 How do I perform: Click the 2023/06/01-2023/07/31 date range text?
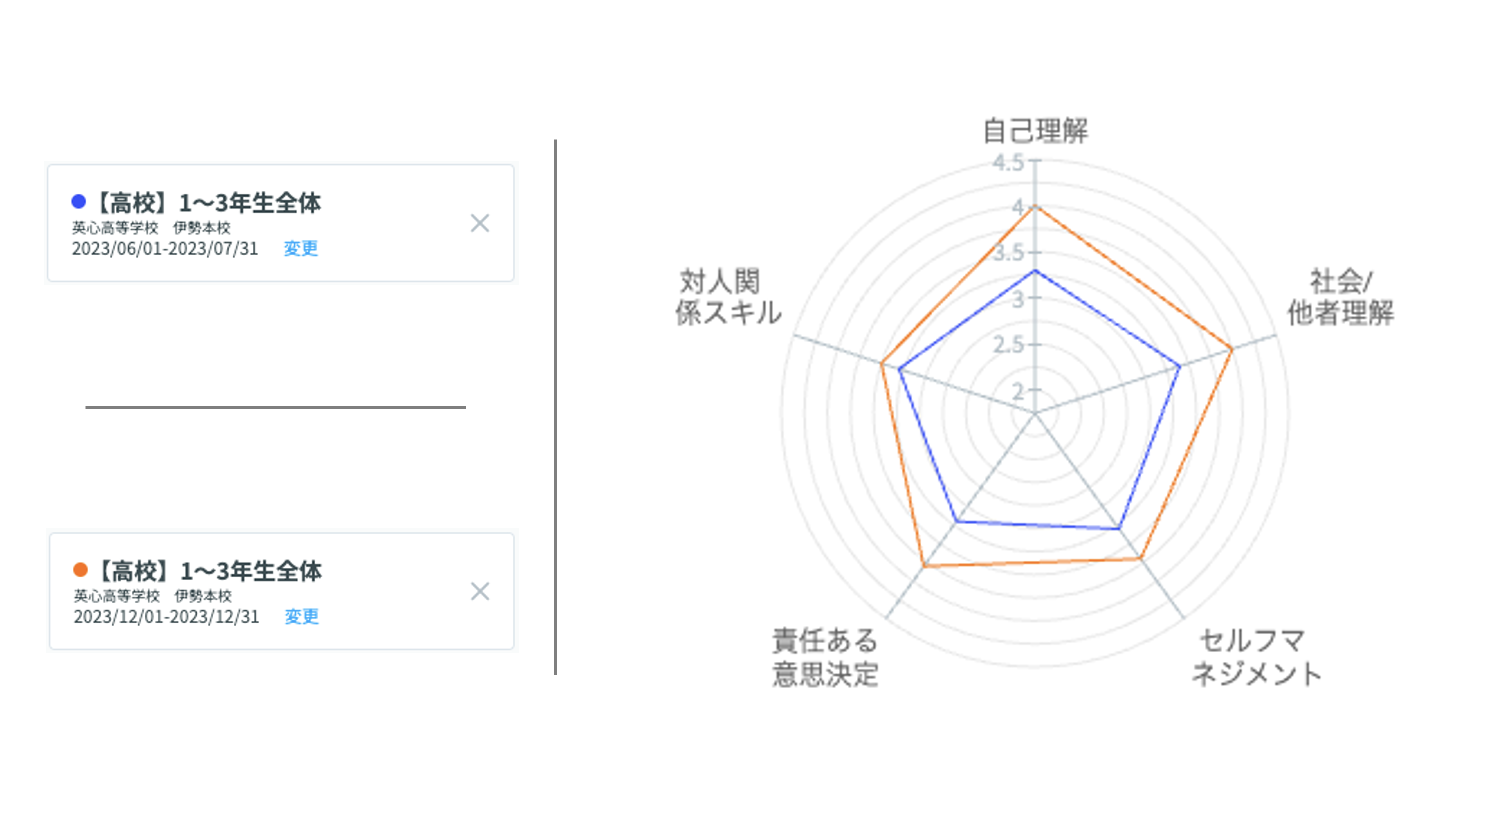[x=165, y=248]
